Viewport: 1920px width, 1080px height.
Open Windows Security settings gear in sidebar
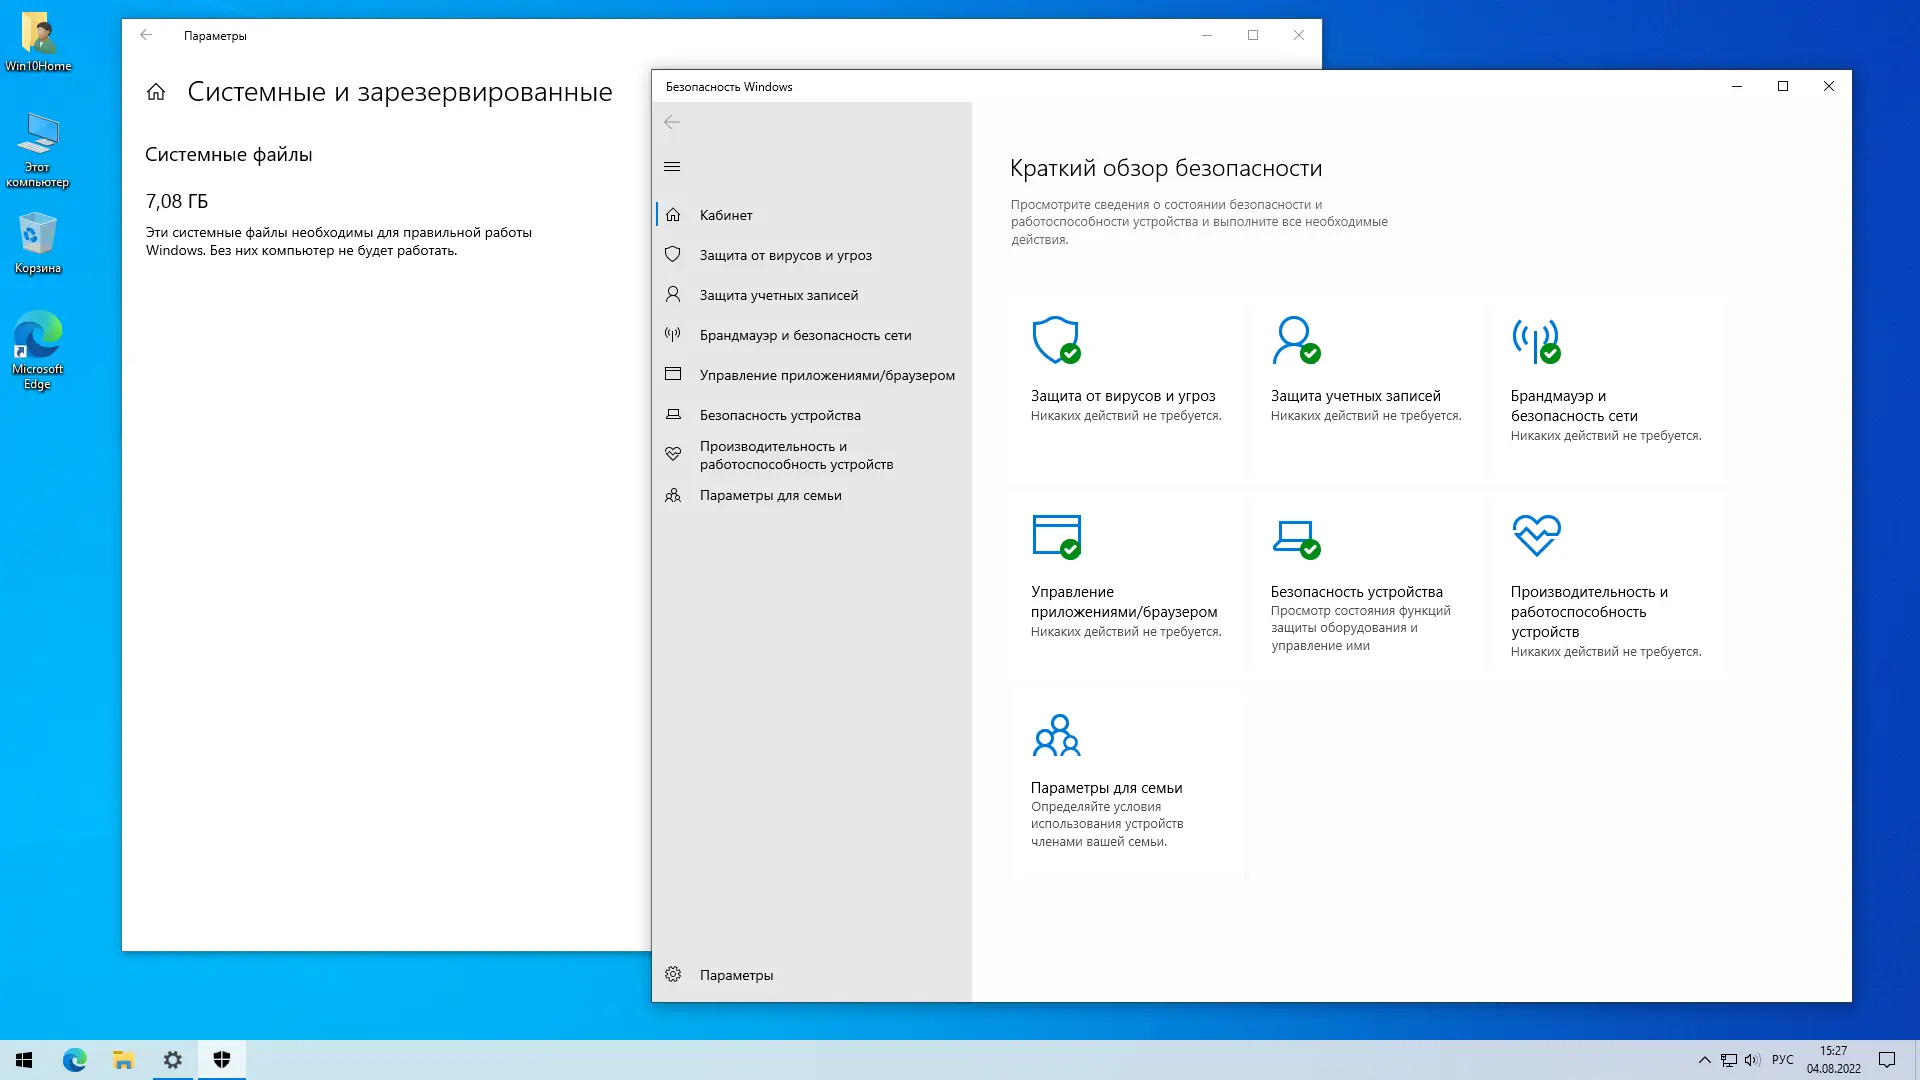(673, 975)
